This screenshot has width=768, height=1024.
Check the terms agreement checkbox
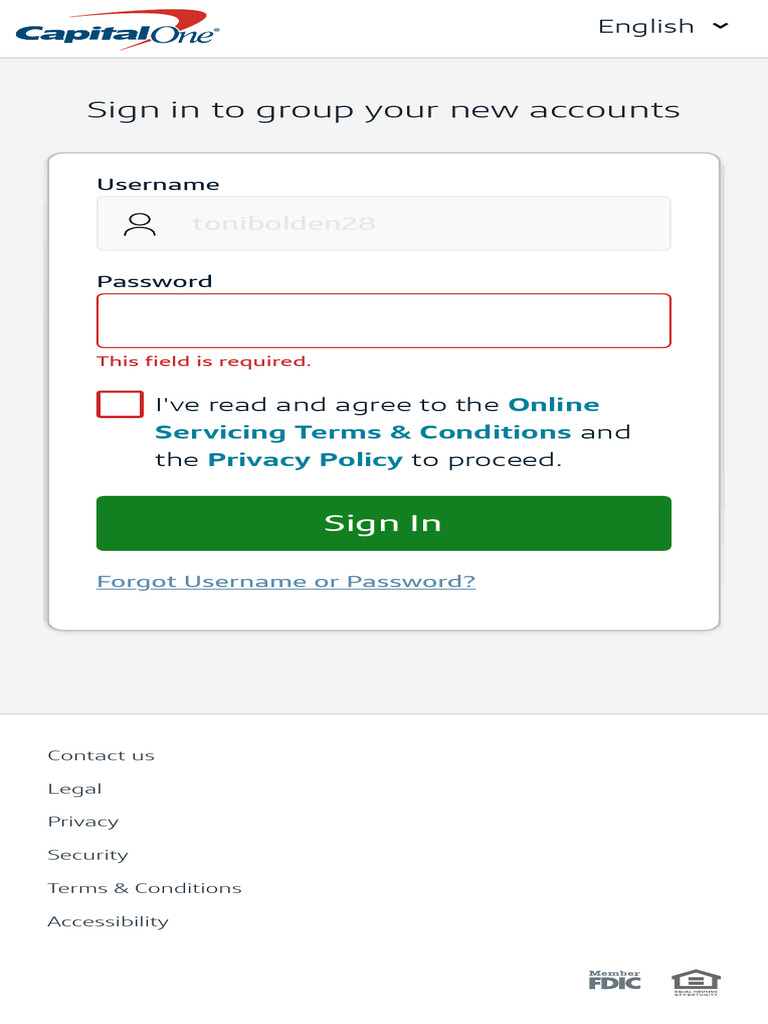point(120,405)
